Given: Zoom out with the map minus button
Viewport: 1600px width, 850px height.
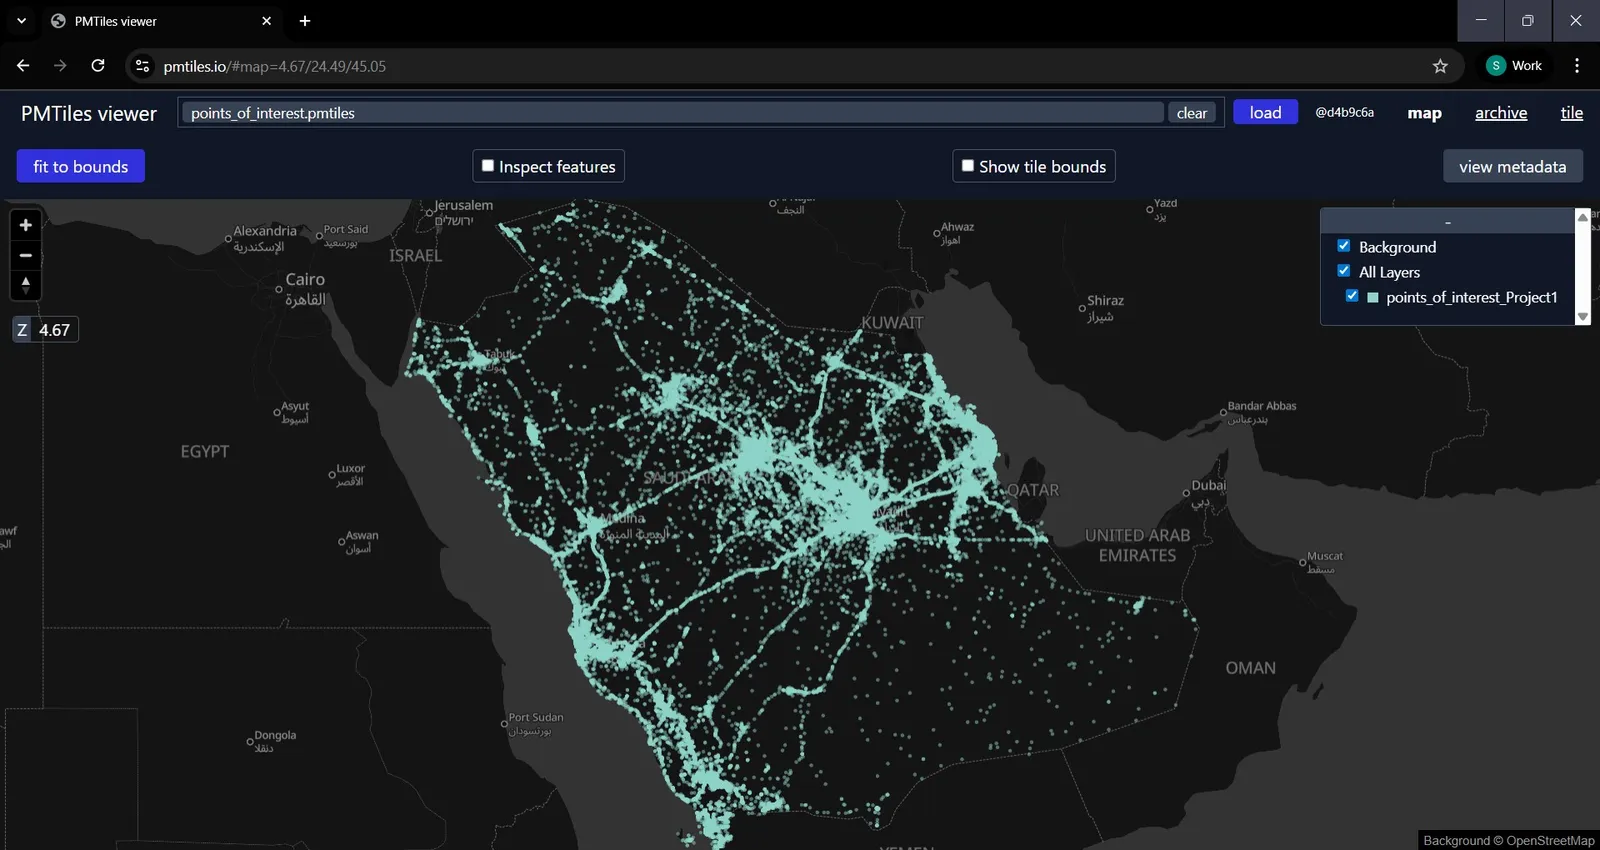Looking at the screenshot, I should [26, 255].
